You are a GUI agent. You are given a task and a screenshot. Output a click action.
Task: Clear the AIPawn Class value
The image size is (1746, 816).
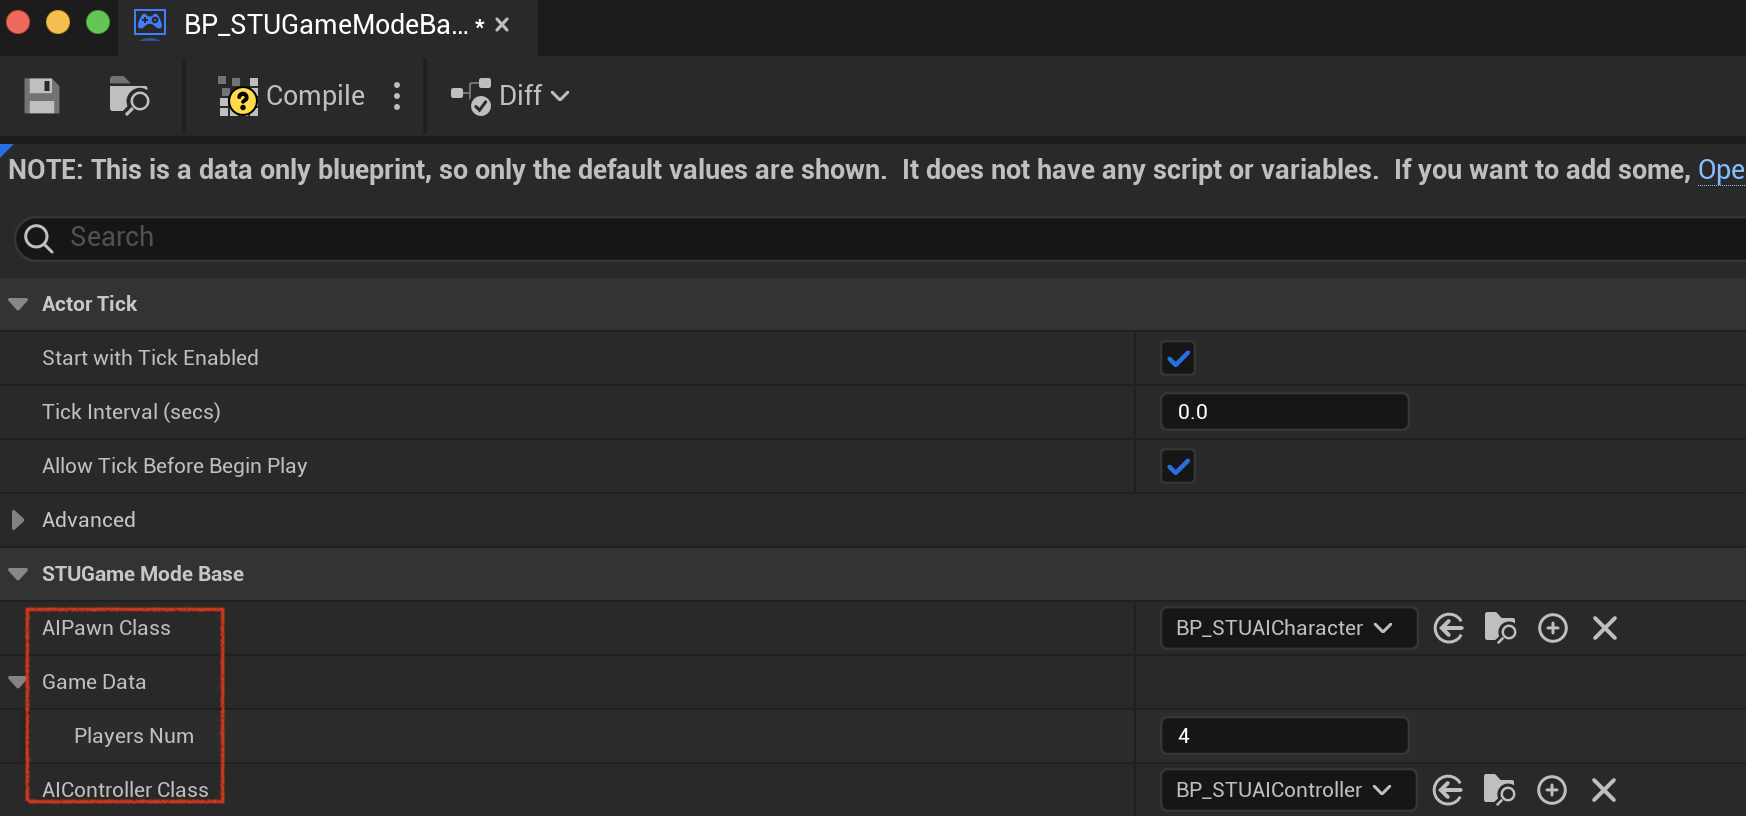pyautogui.click(x=1604, y=628)
